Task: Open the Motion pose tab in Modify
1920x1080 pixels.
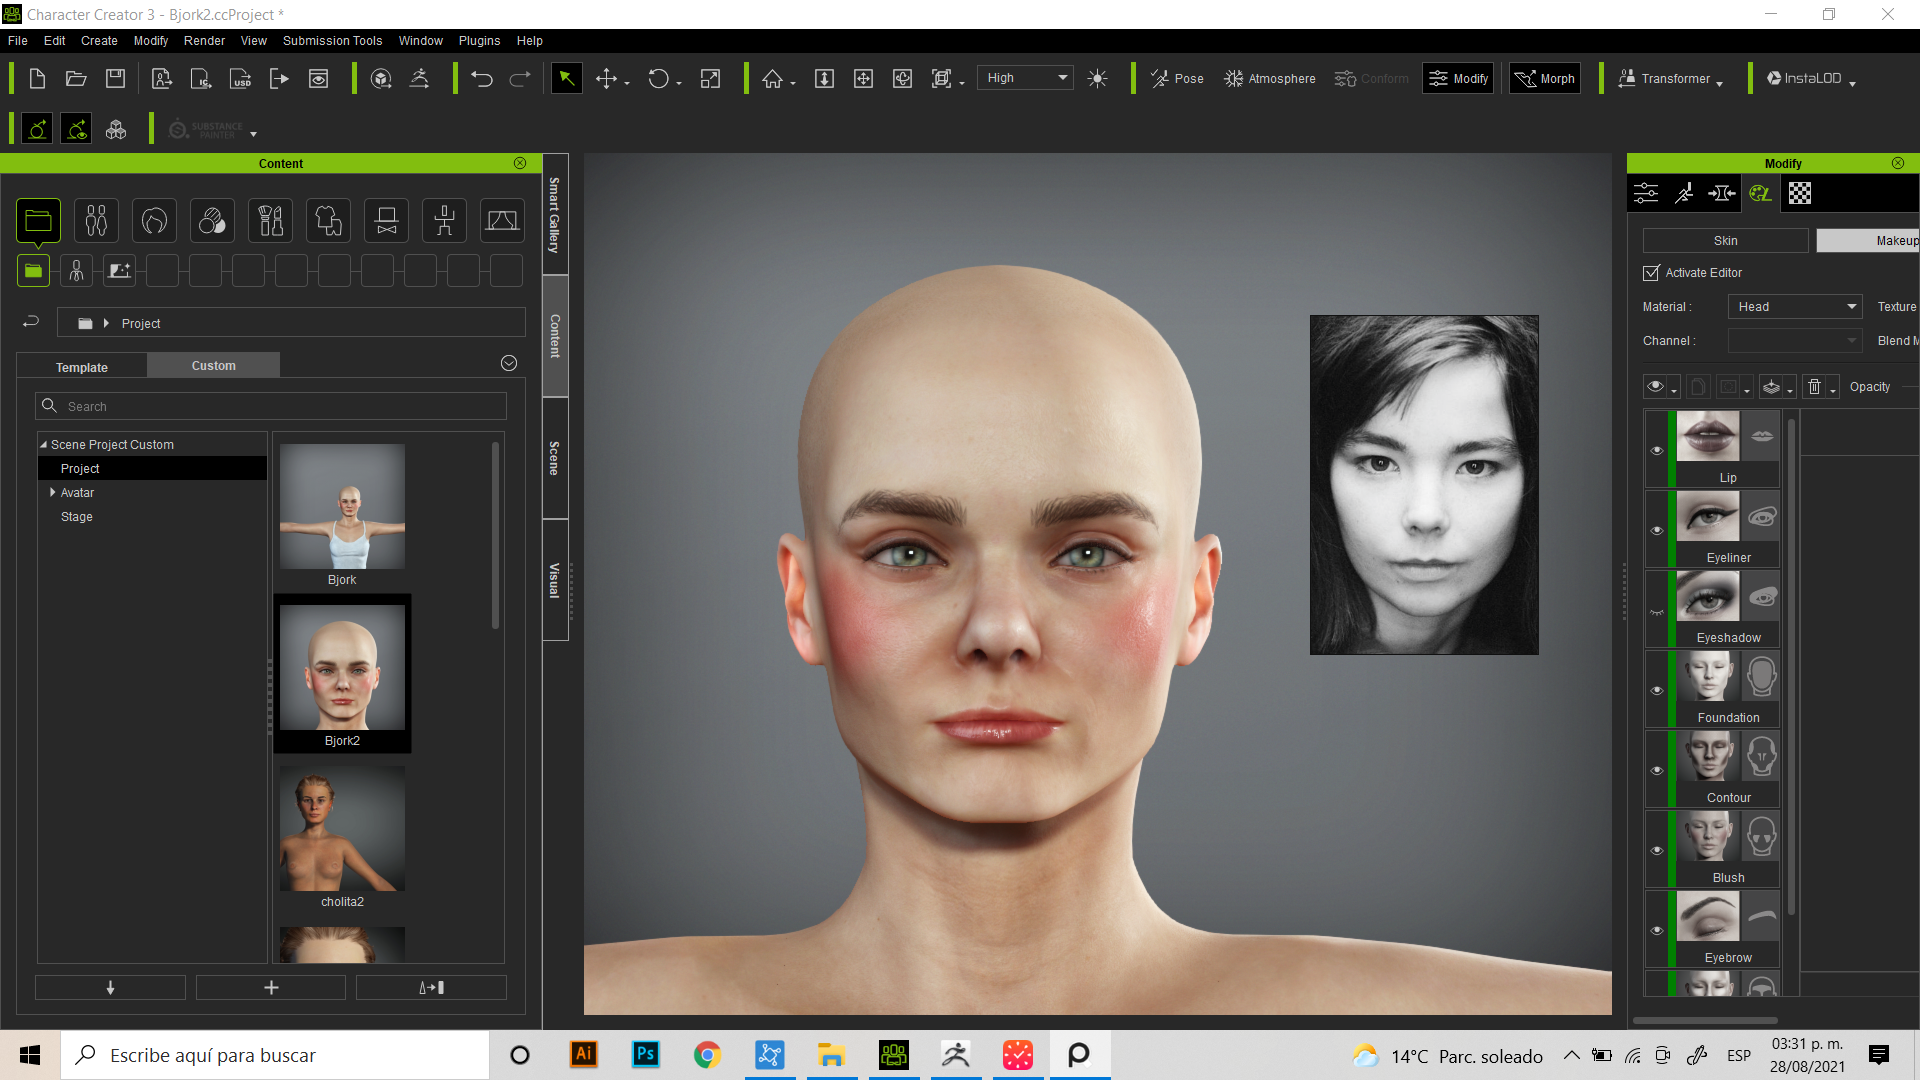Action: pyautogui.click(x=1684, y=194)
